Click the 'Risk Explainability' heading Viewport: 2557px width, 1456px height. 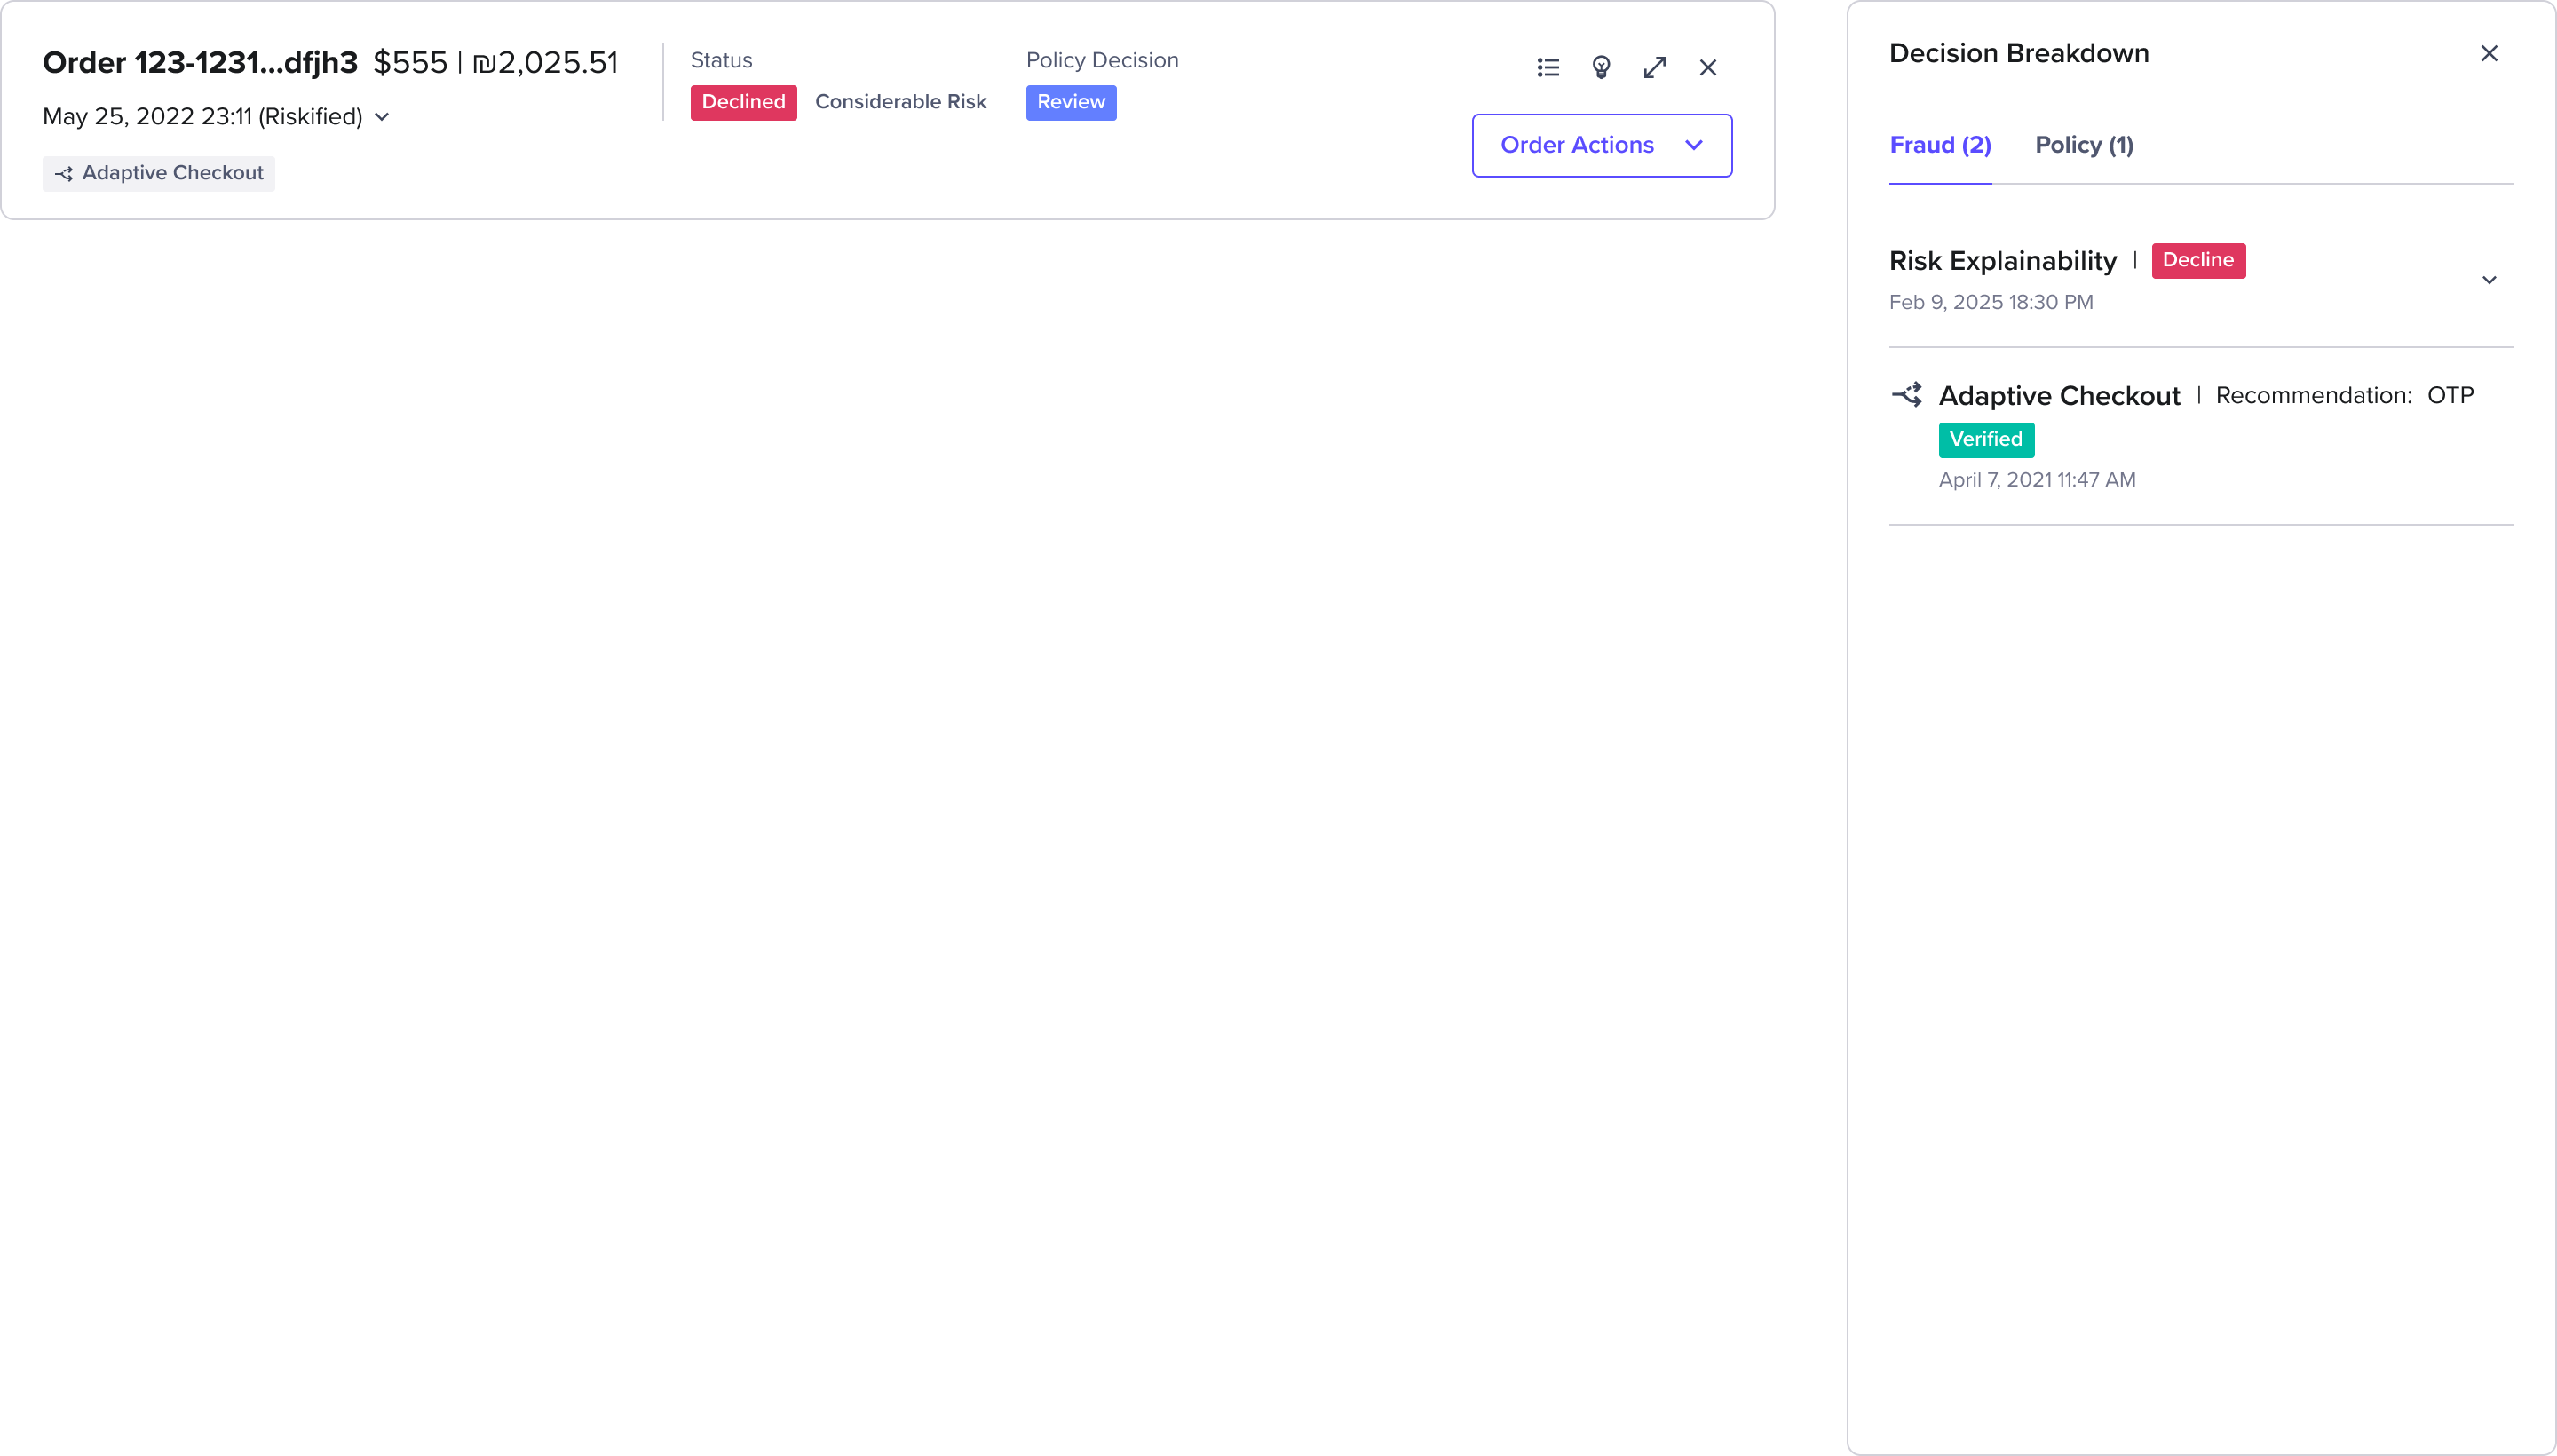(2003, 261)
